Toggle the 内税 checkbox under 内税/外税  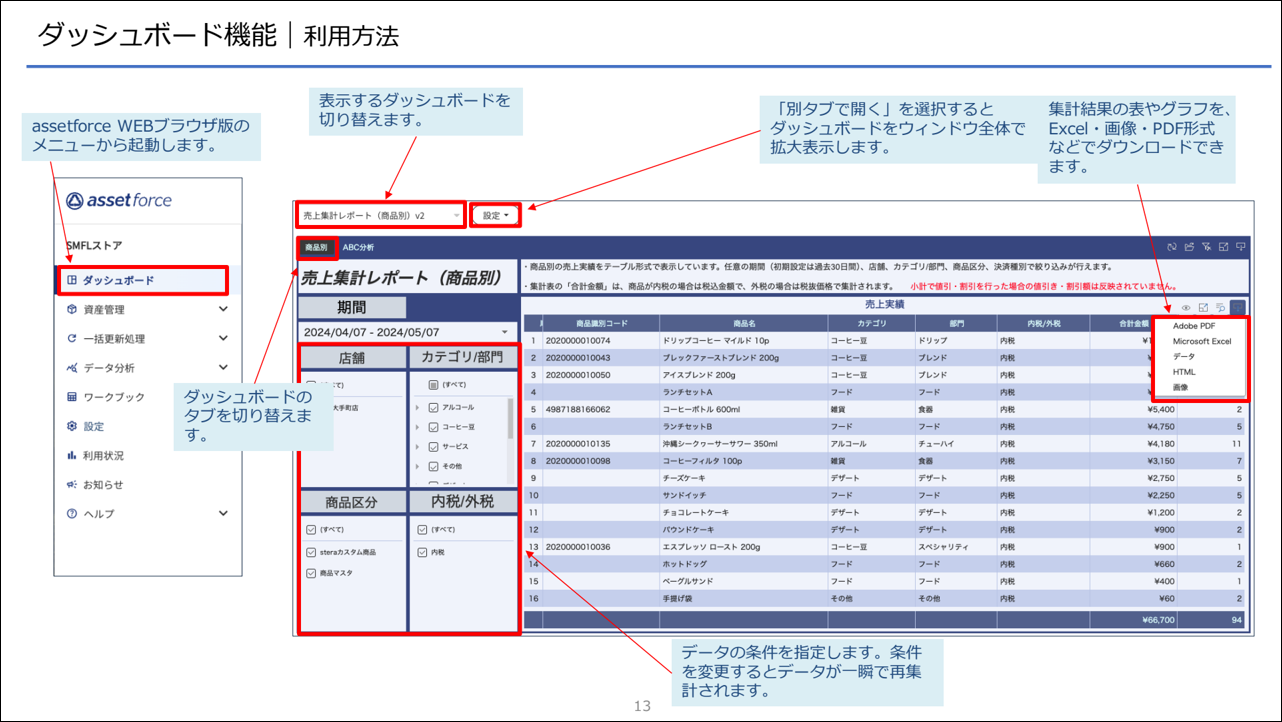click(421, 552)
